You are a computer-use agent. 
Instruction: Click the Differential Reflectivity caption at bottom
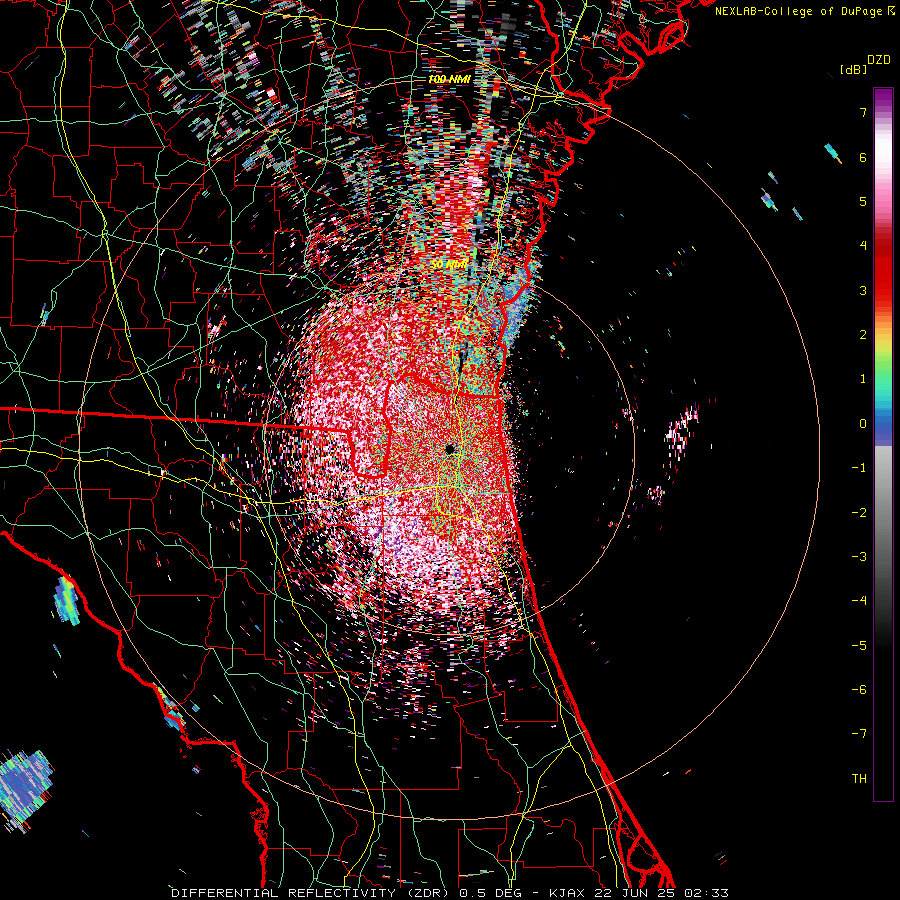pyautogui.click(x=450, y=893)
